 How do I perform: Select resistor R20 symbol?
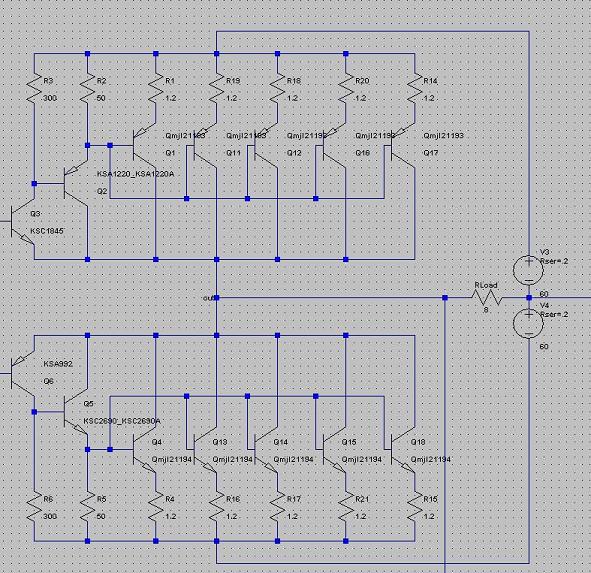pos(346,88)
